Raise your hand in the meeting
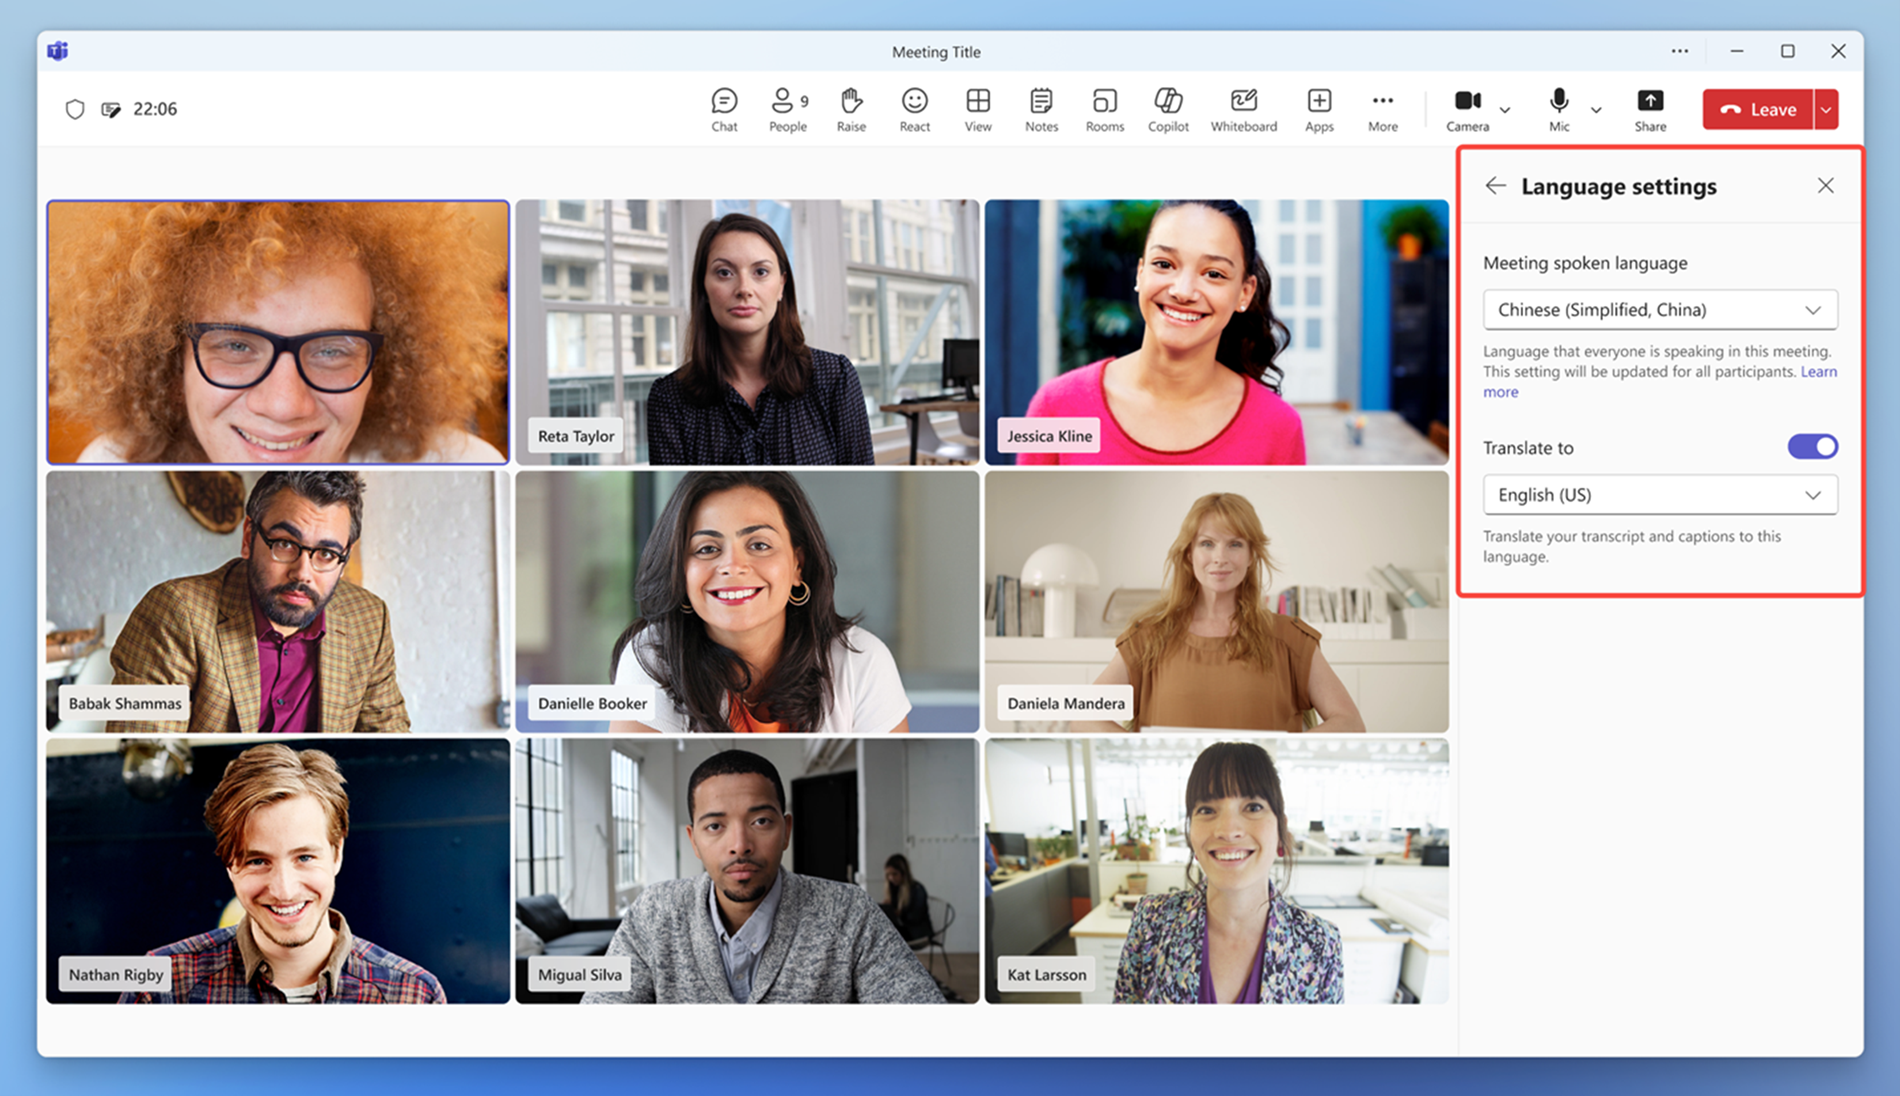The width and height of the screenshot is (1900, 1096). [851, 109]
